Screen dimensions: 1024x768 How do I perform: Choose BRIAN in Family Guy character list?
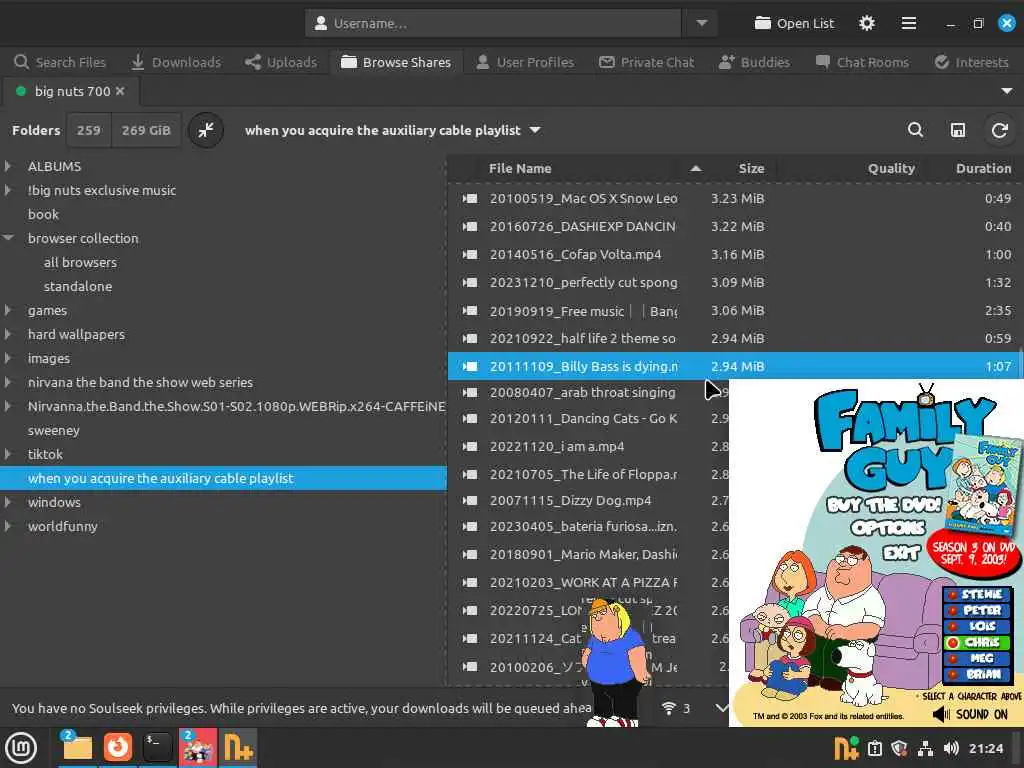tap(976, 674)
